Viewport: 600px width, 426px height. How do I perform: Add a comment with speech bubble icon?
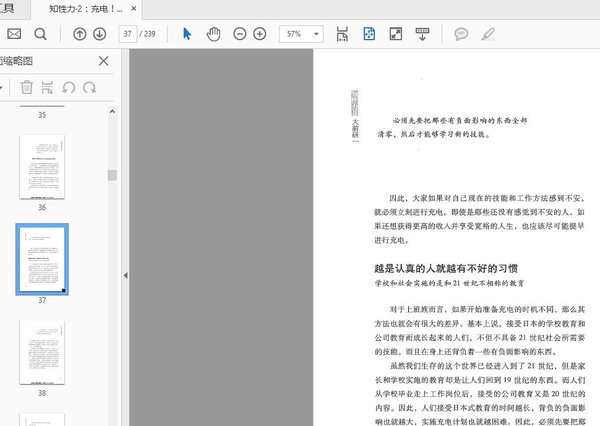(x=461, y=34)
